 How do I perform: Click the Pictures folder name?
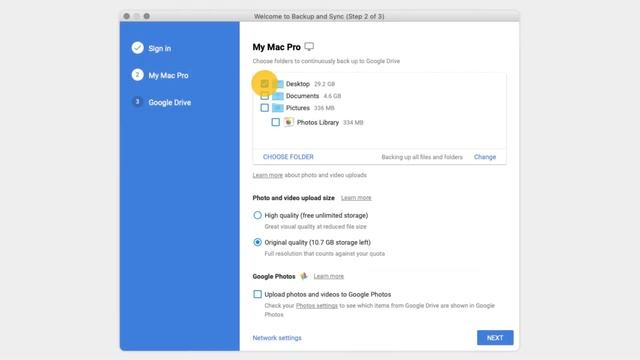click(x=298, y=108)
